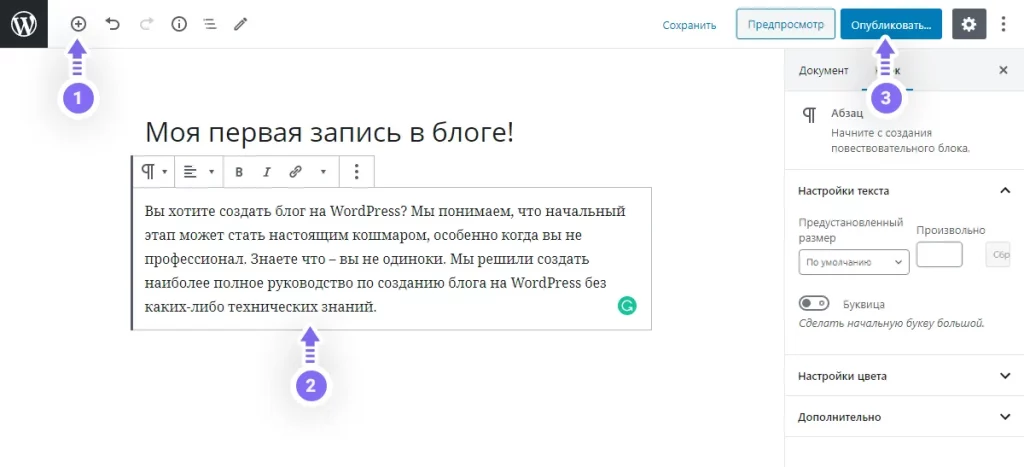Image resolution: width=1024 pixels, height=467 pixels.
Task: Redo the last undone change
Action: [x=146, y=24]
